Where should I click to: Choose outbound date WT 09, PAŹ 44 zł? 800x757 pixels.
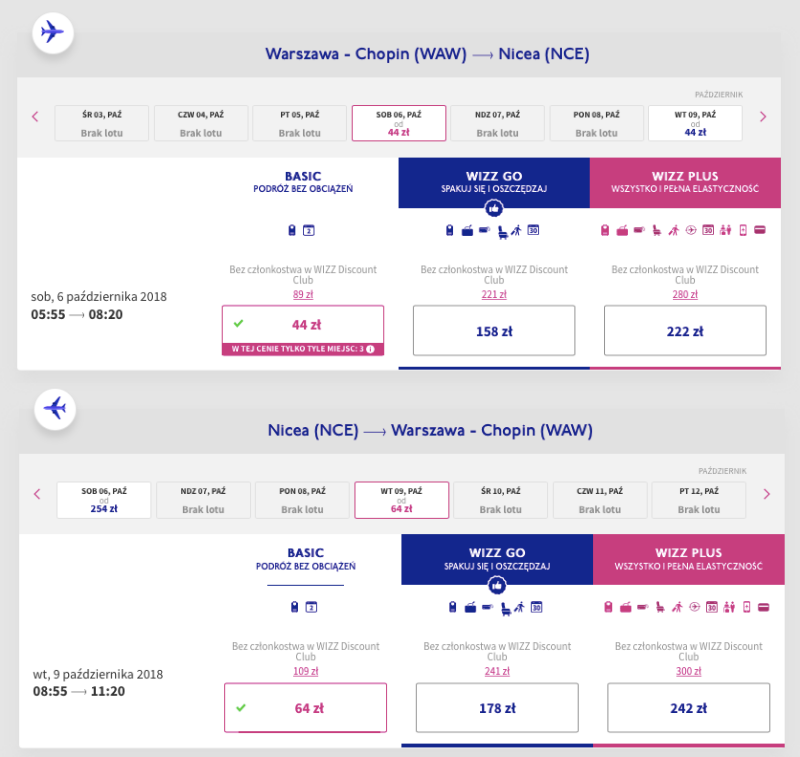pyautogui.click(x=695, y=123)
